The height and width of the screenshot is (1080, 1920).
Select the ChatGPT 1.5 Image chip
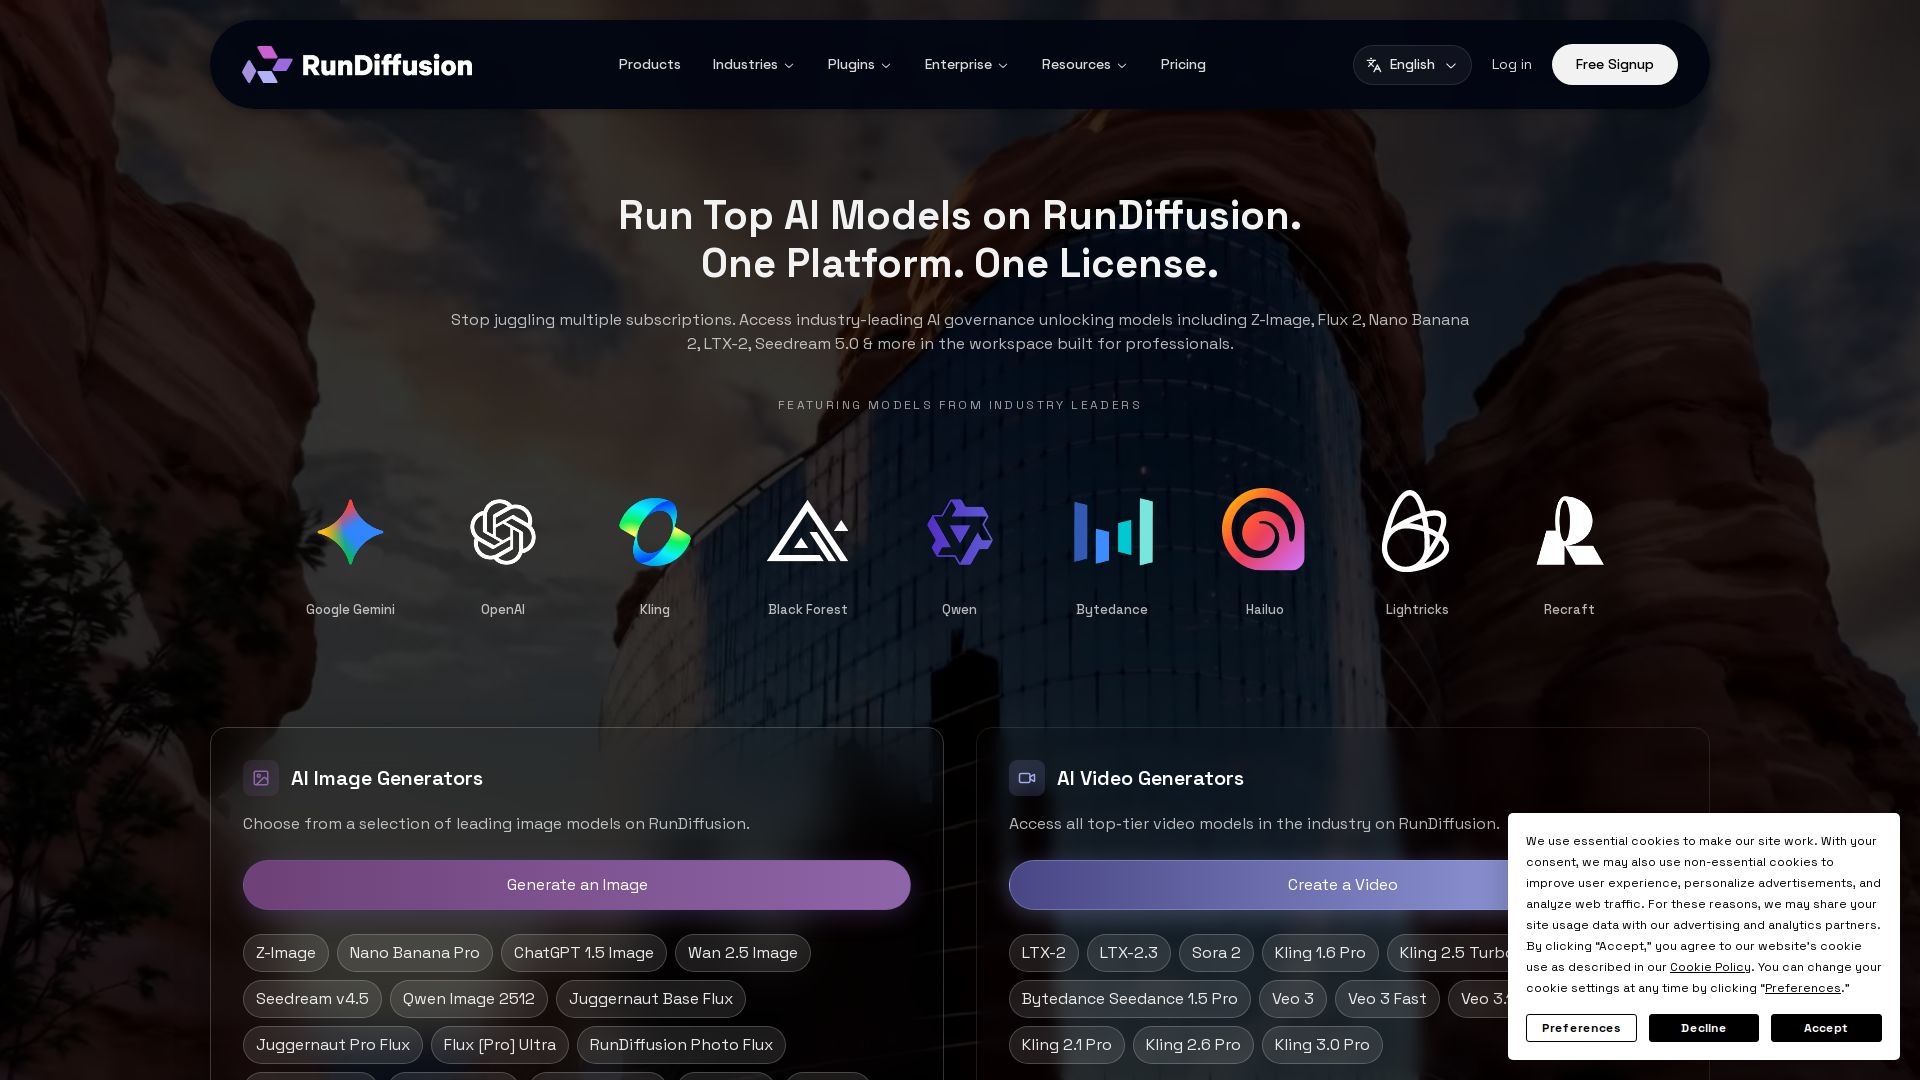[583, 953]
